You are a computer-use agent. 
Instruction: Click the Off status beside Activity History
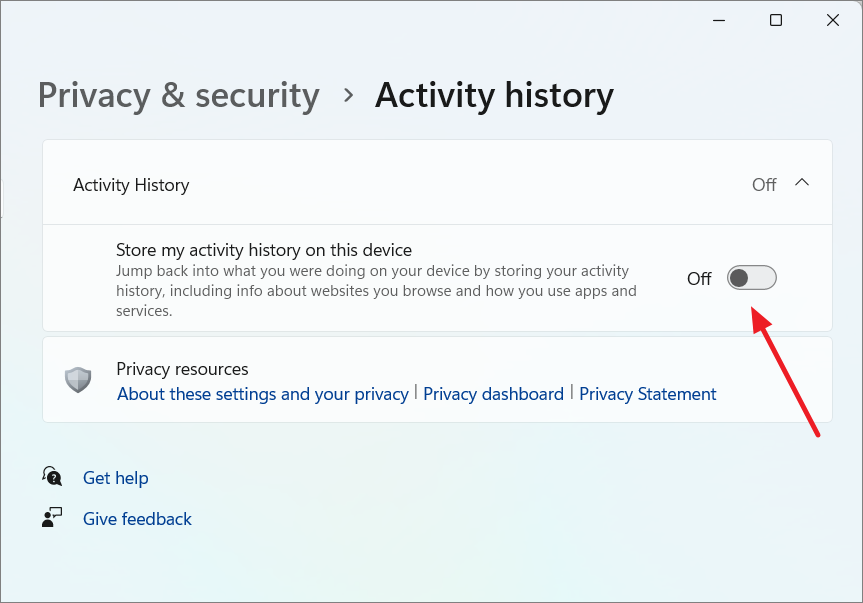[x=764, y=184]
